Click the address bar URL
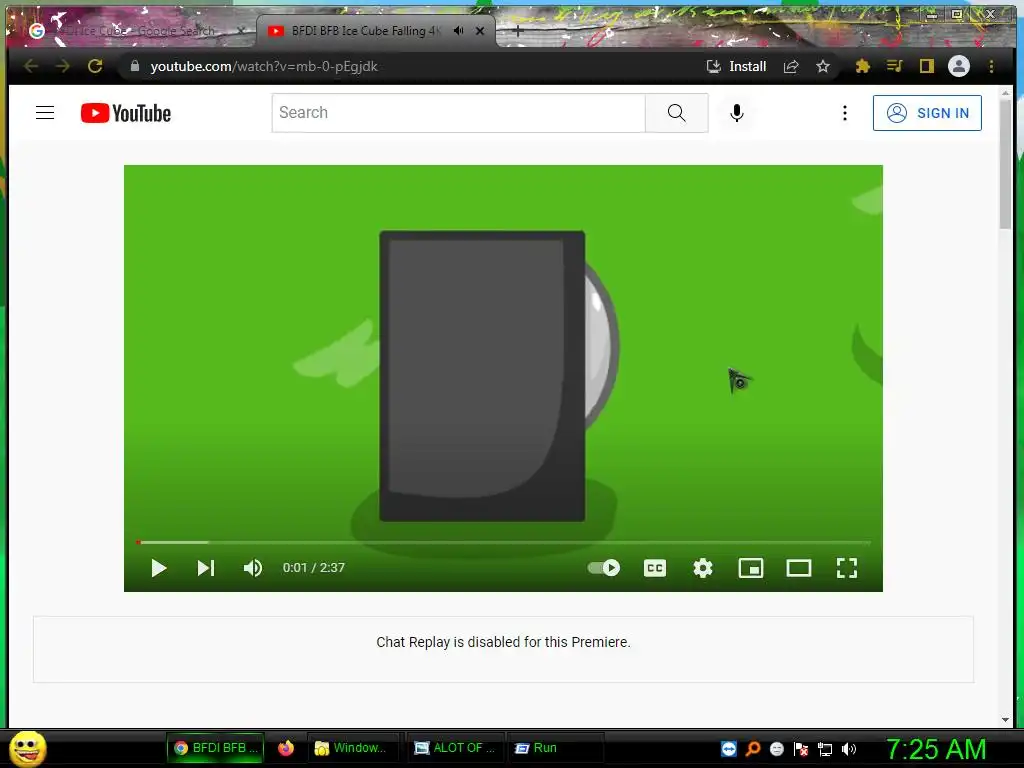 [264, 66]
